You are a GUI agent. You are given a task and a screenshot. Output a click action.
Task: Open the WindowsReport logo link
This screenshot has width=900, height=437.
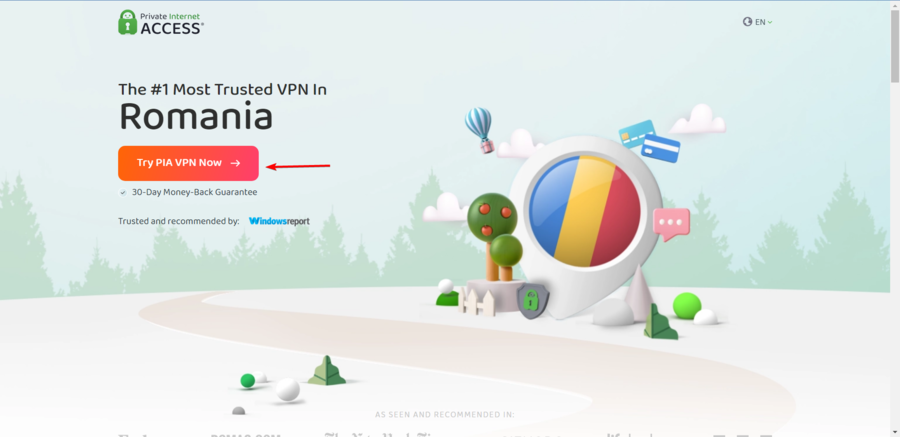point(279,221)
